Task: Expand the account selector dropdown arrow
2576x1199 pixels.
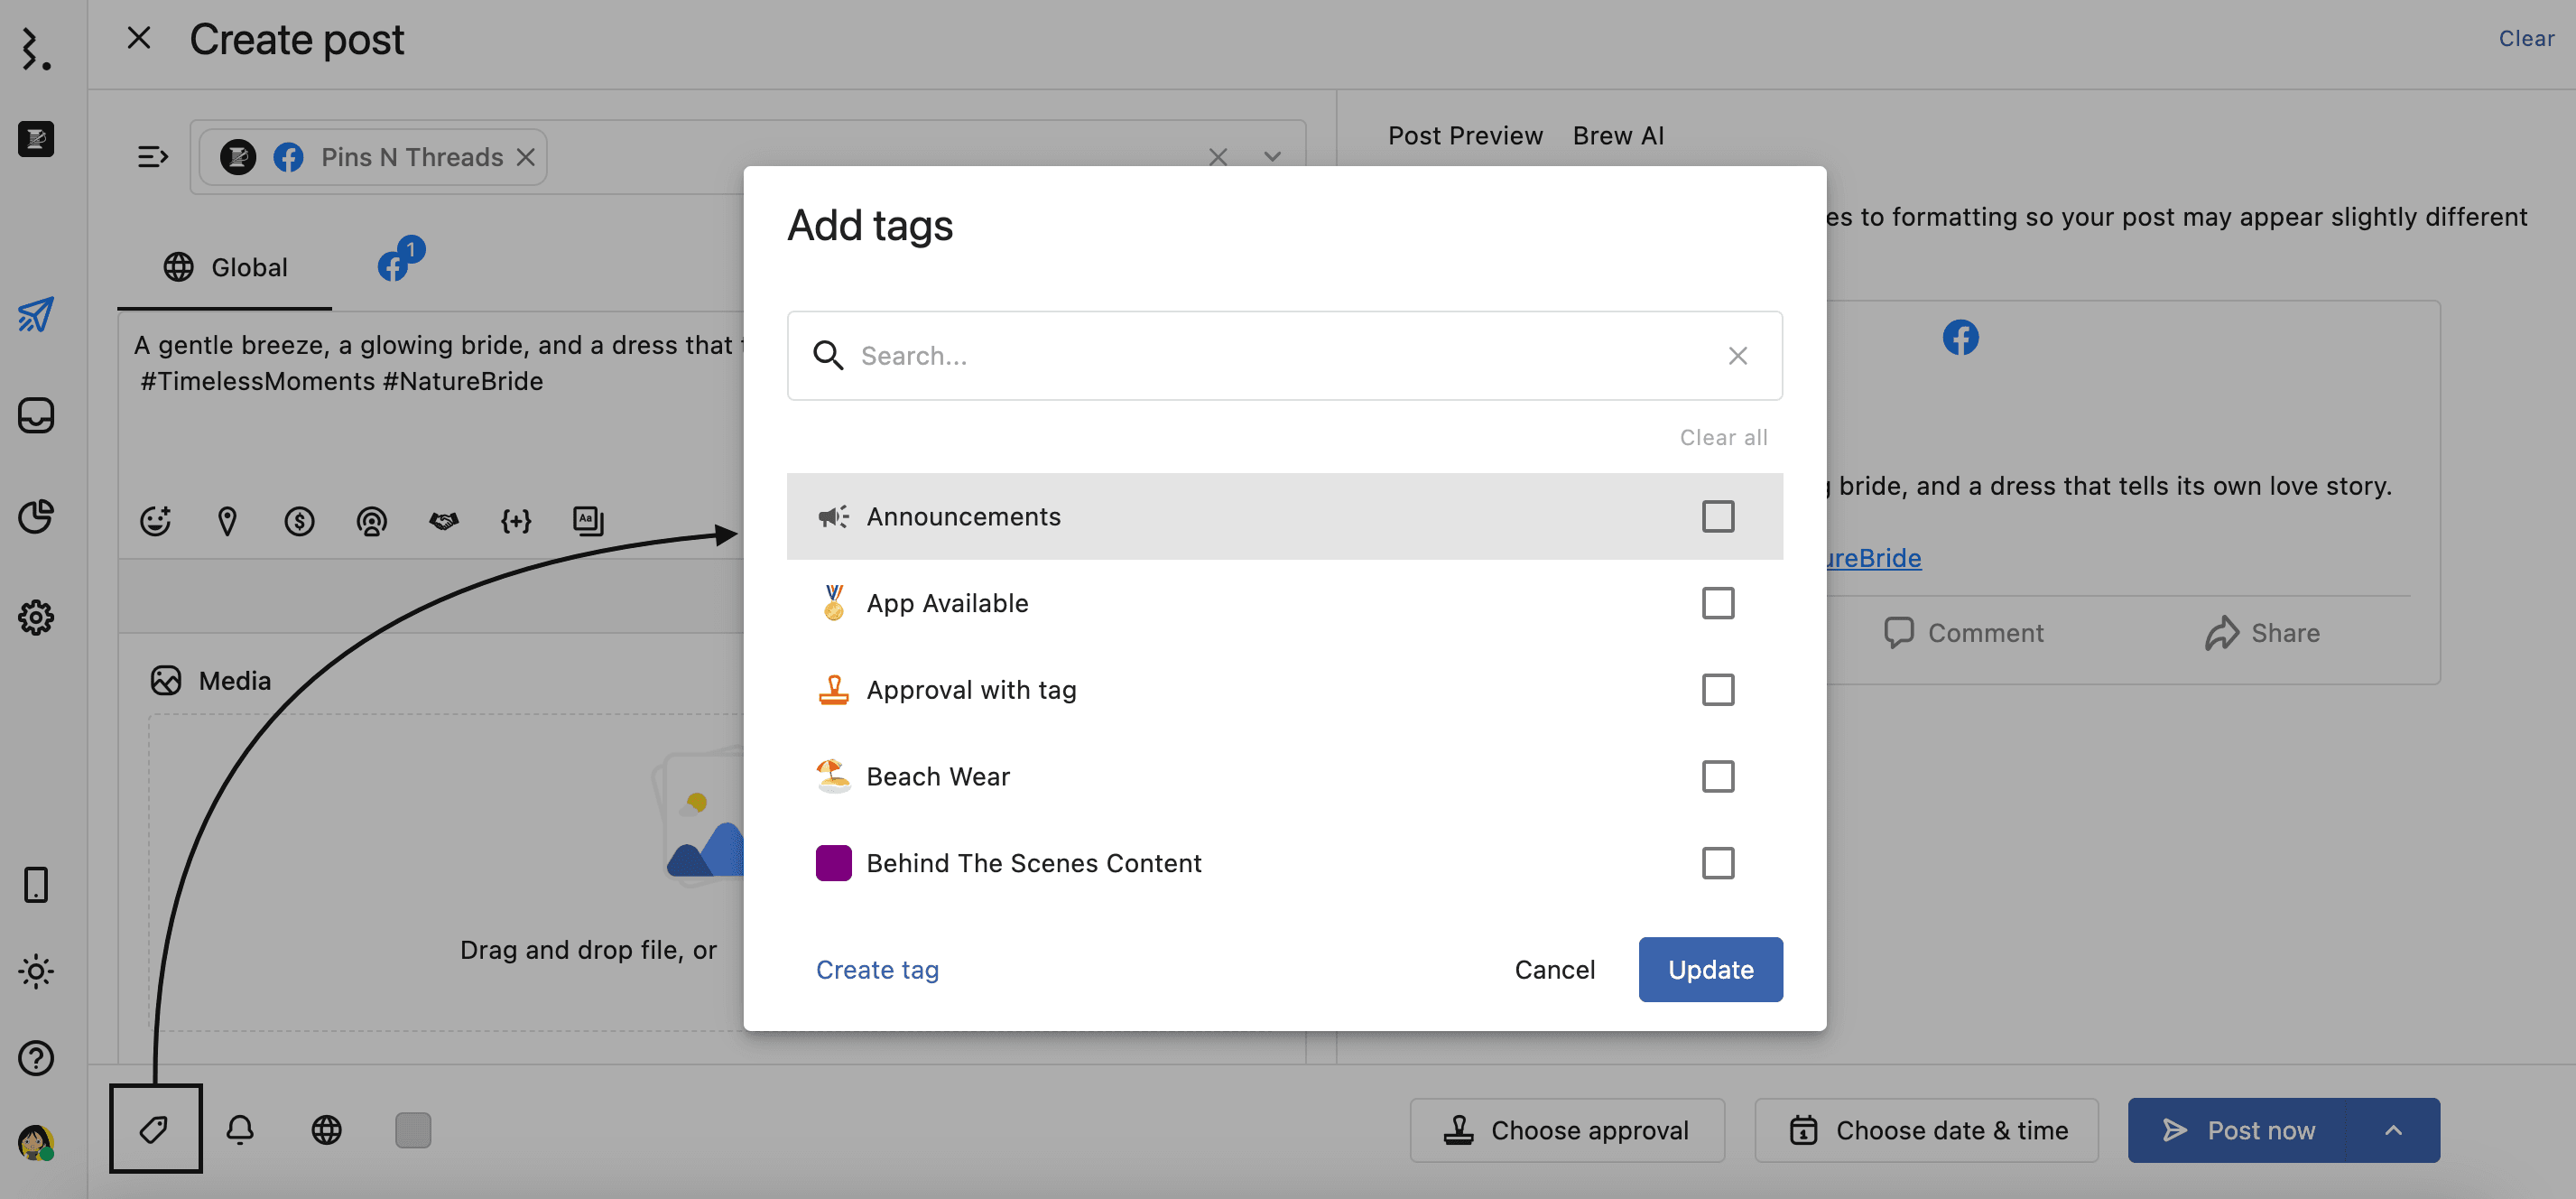Action: (x=1271, y=157)
